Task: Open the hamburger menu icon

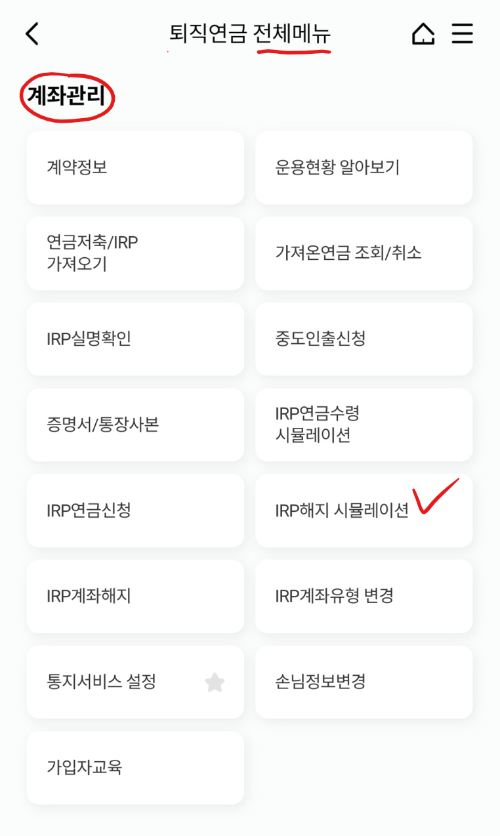Action: click(x=462, y=34)
